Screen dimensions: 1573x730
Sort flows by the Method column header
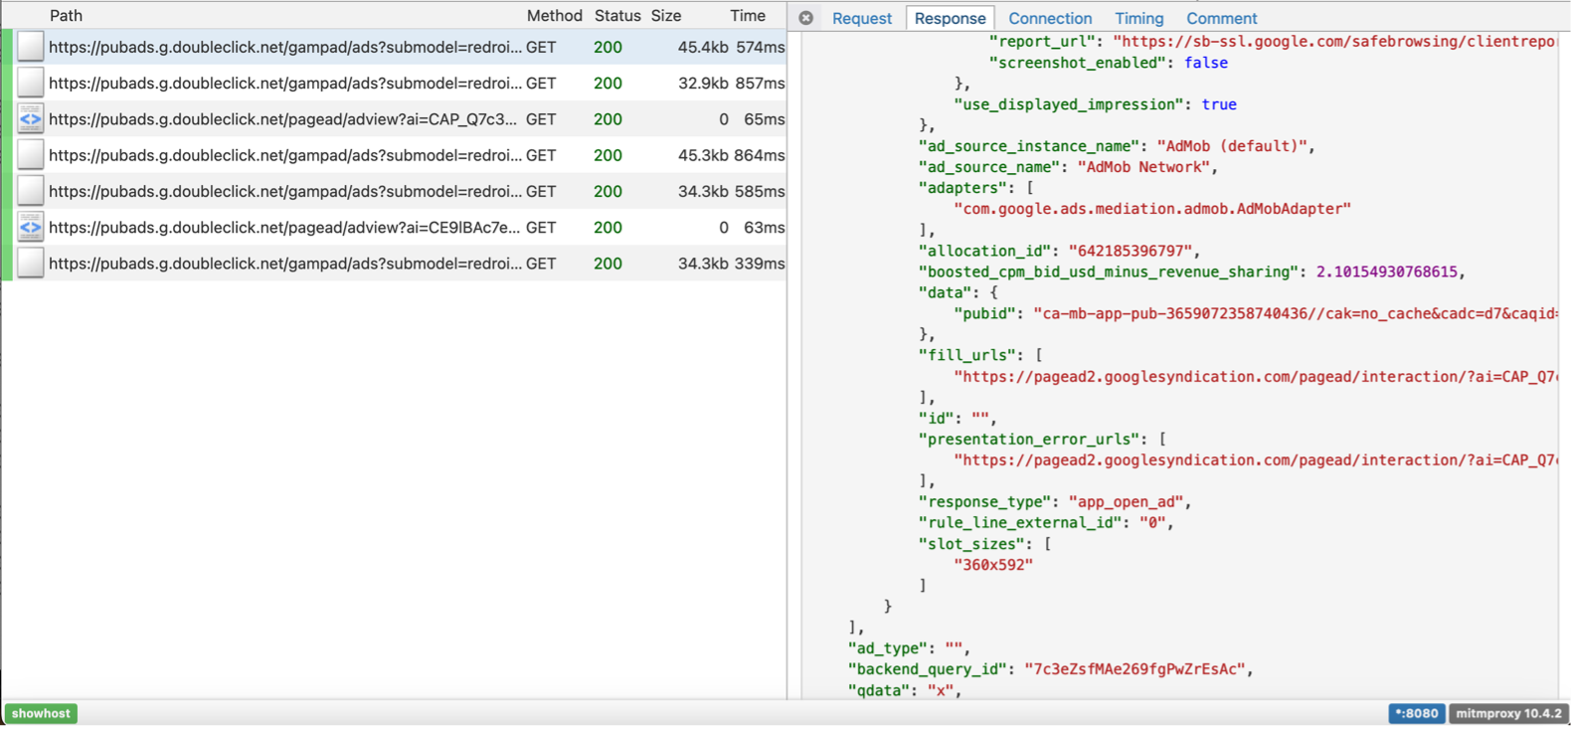(554, 16)
